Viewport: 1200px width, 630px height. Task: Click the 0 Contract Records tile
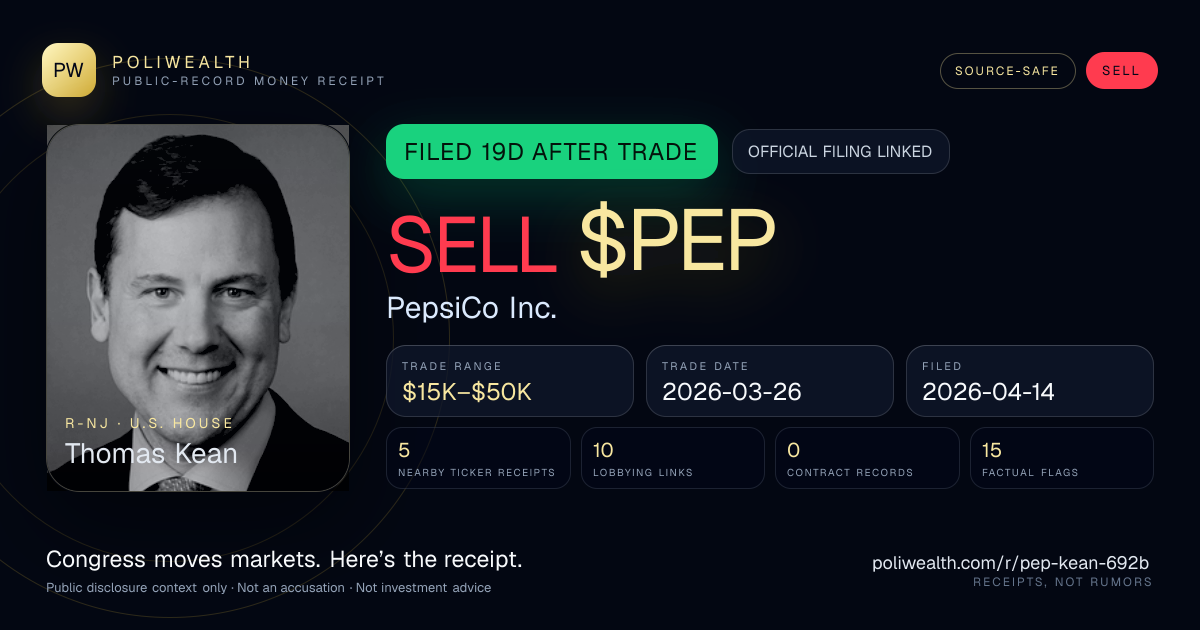867,458
